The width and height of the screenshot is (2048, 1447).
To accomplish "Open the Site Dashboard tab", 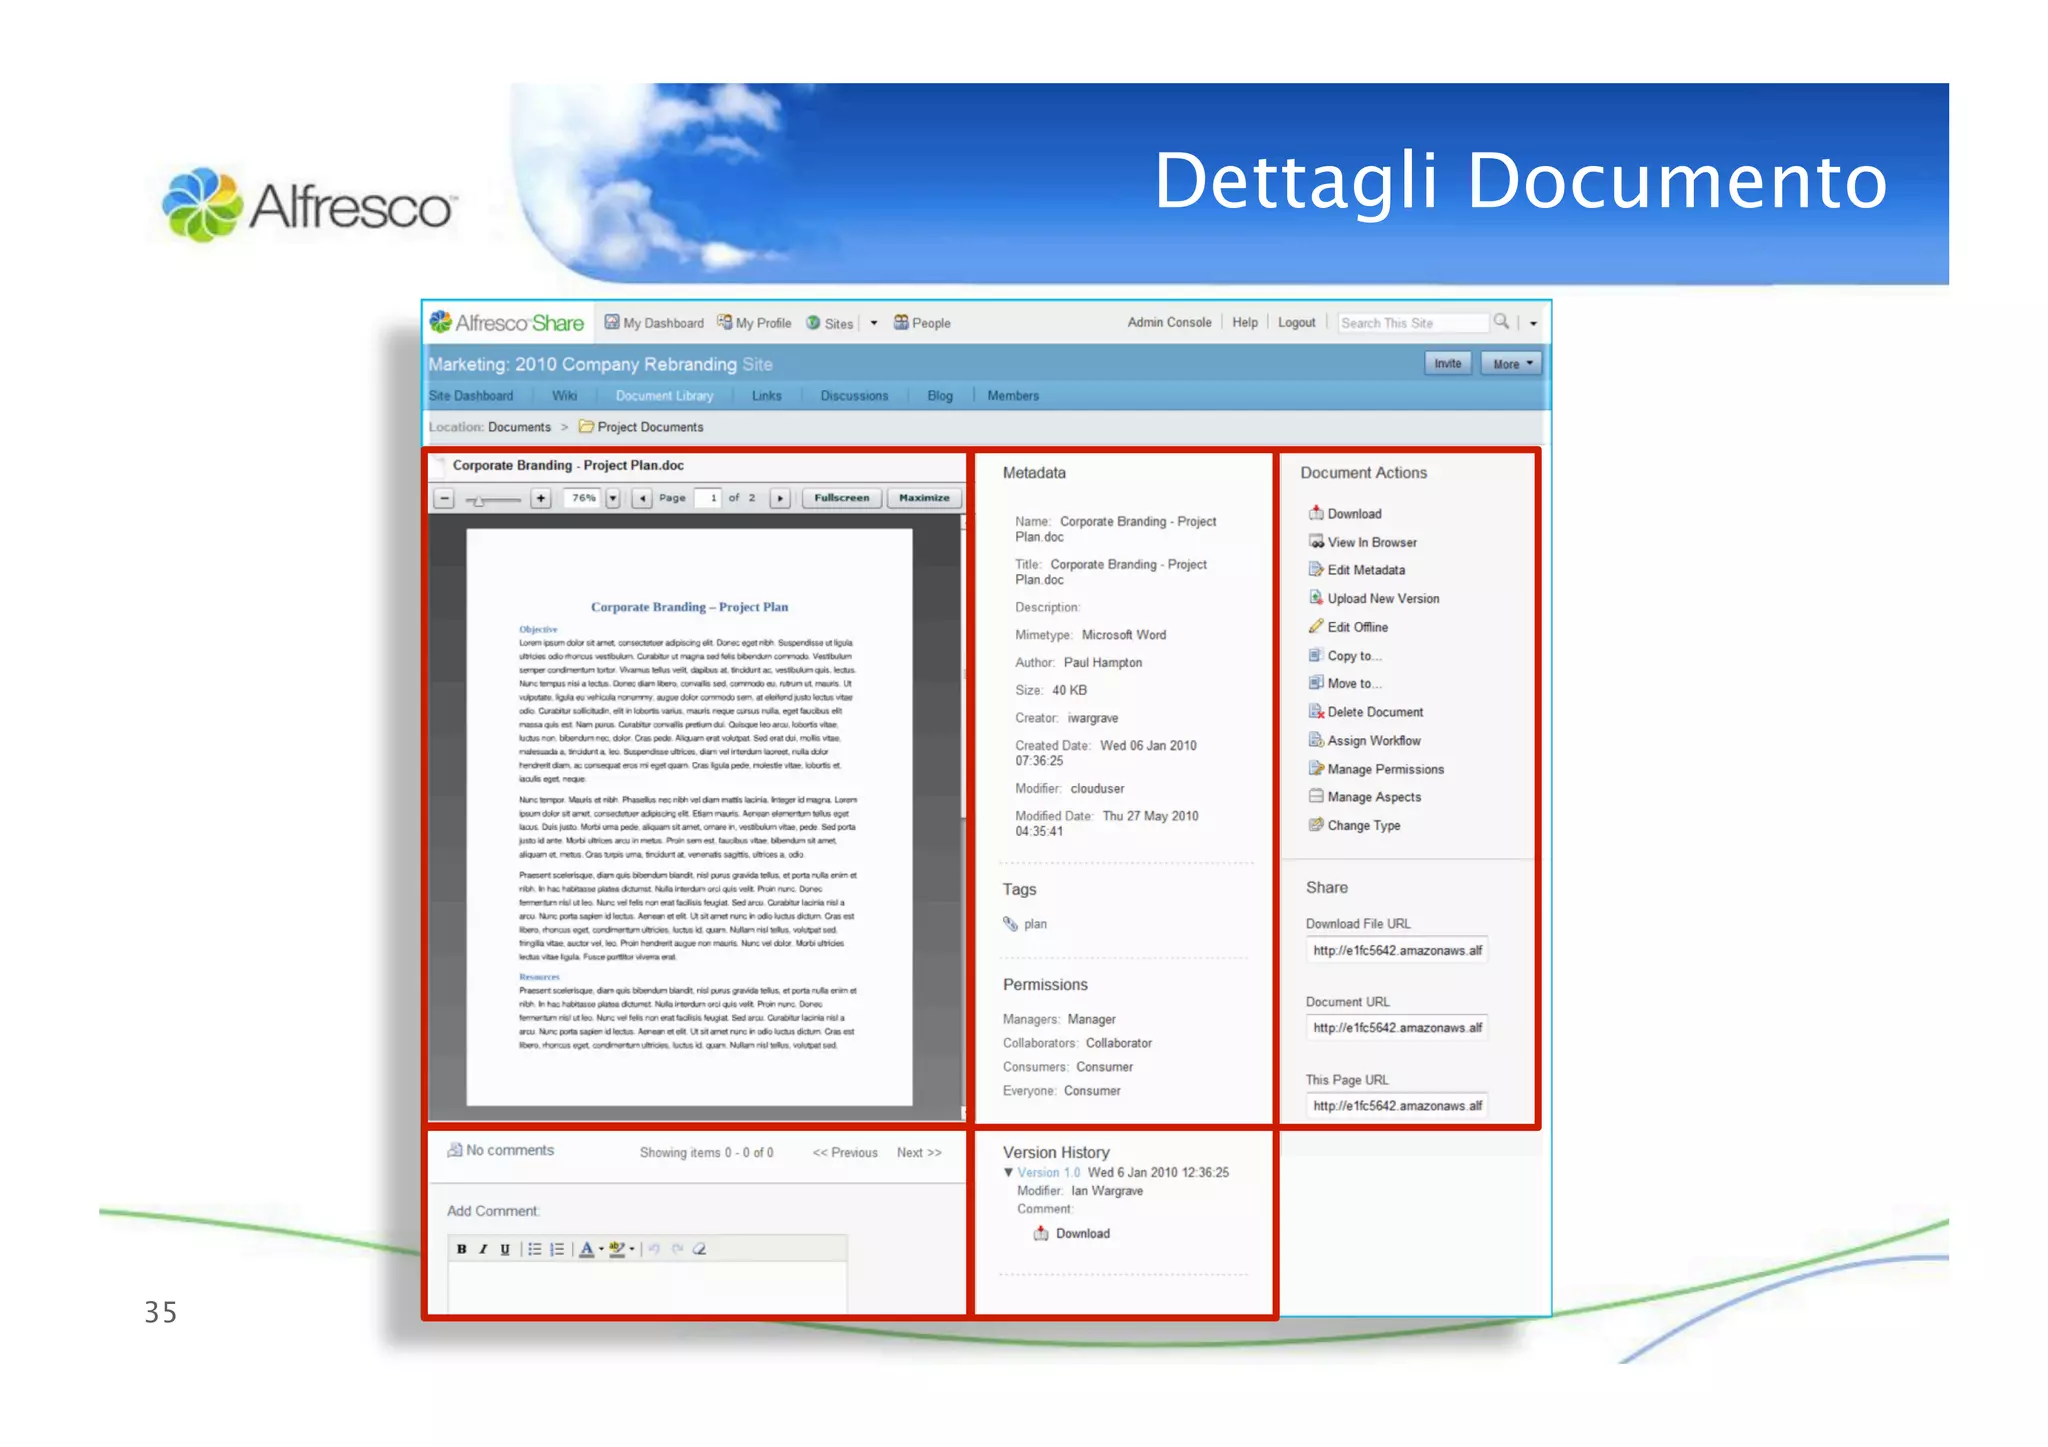I will click(471, 396).
